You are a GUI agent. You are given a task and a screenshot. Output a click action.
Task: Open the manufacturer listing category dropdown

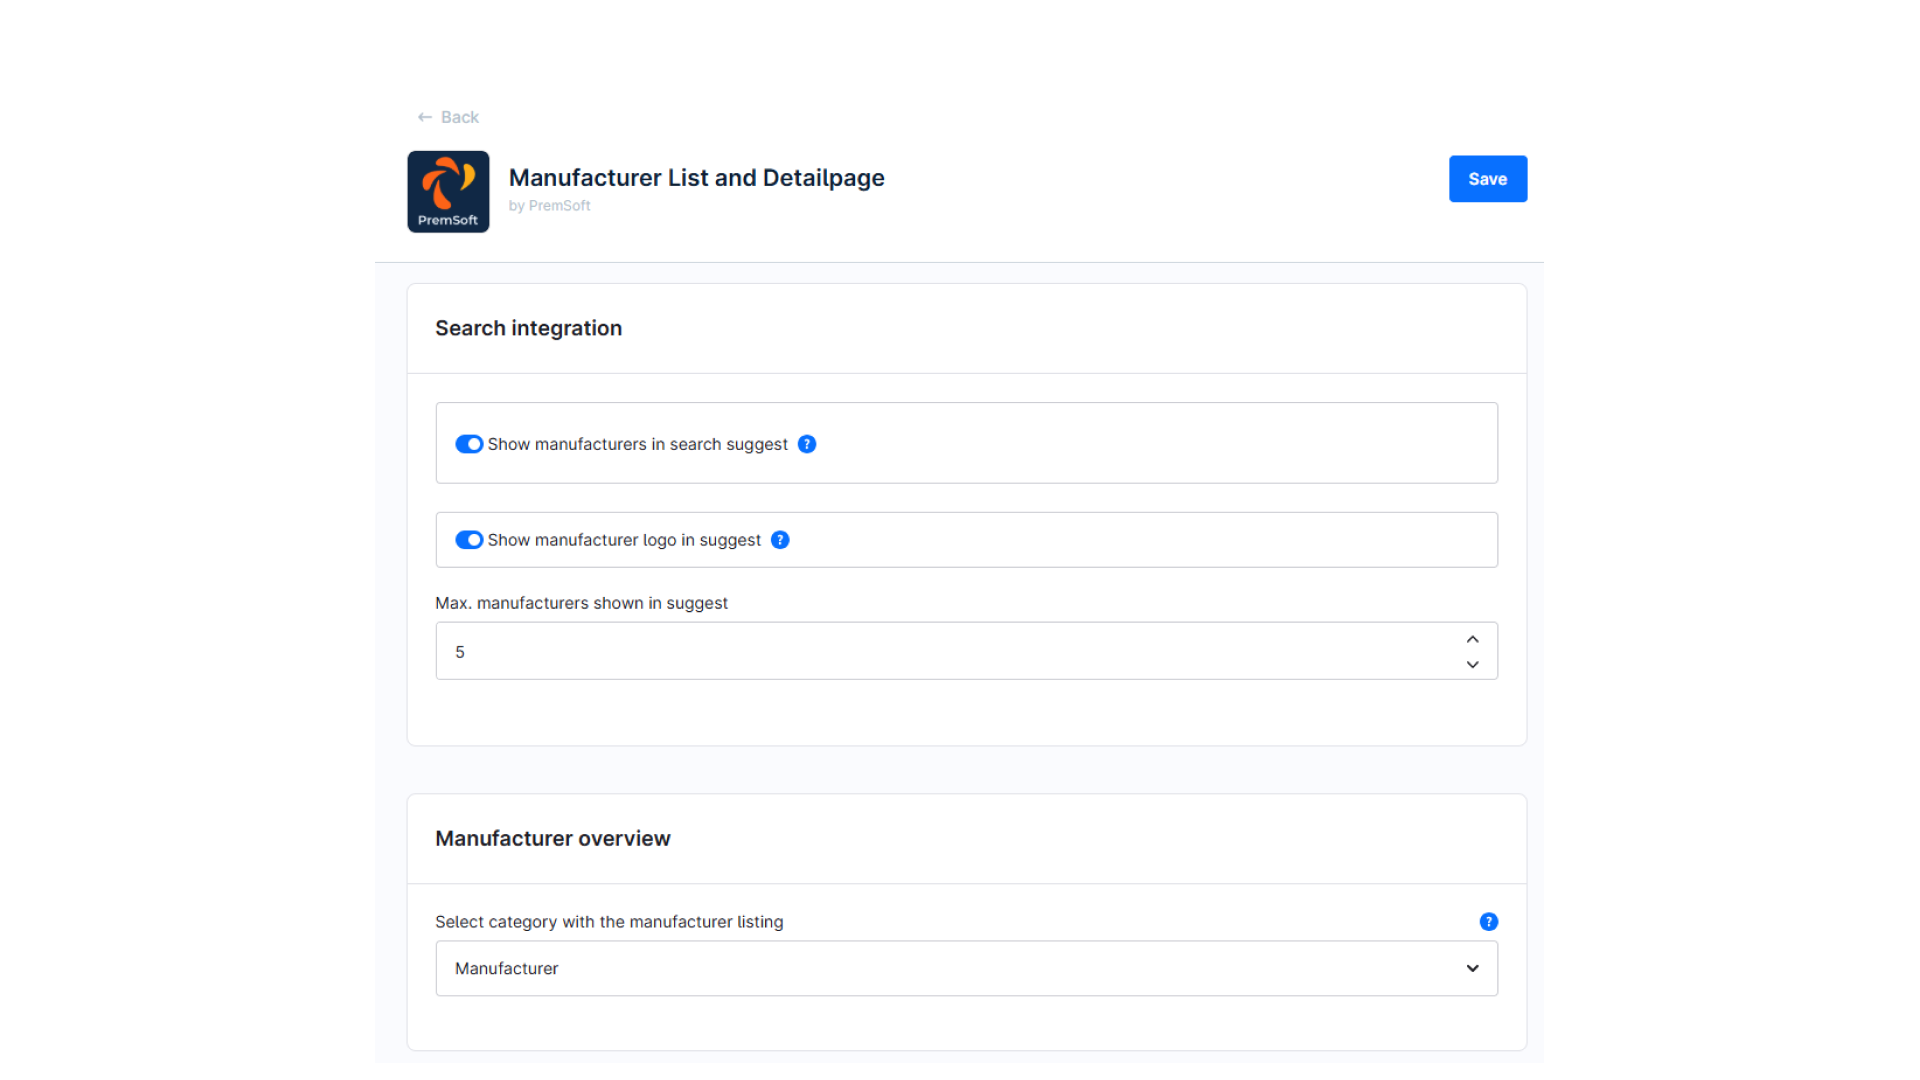pyautogui.click(x=966, y=968)
